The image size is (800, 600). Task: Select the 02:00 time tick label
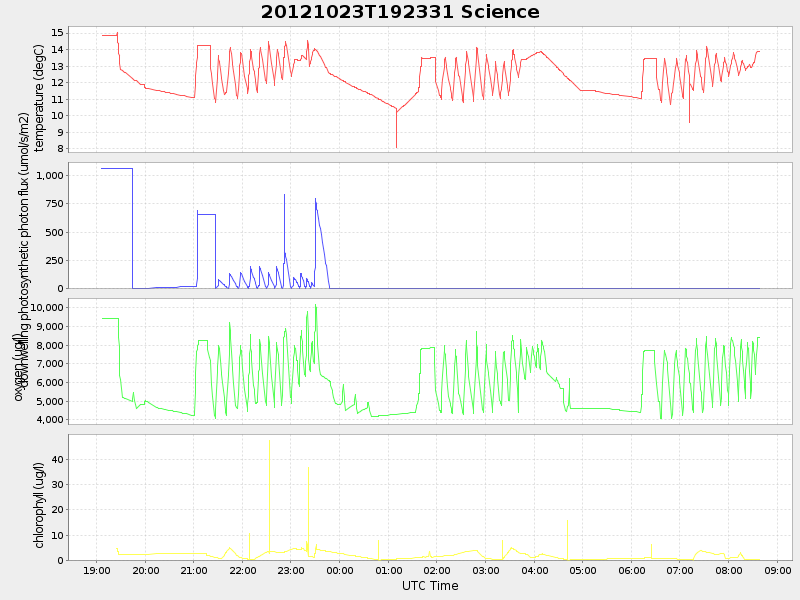(437, 570)
